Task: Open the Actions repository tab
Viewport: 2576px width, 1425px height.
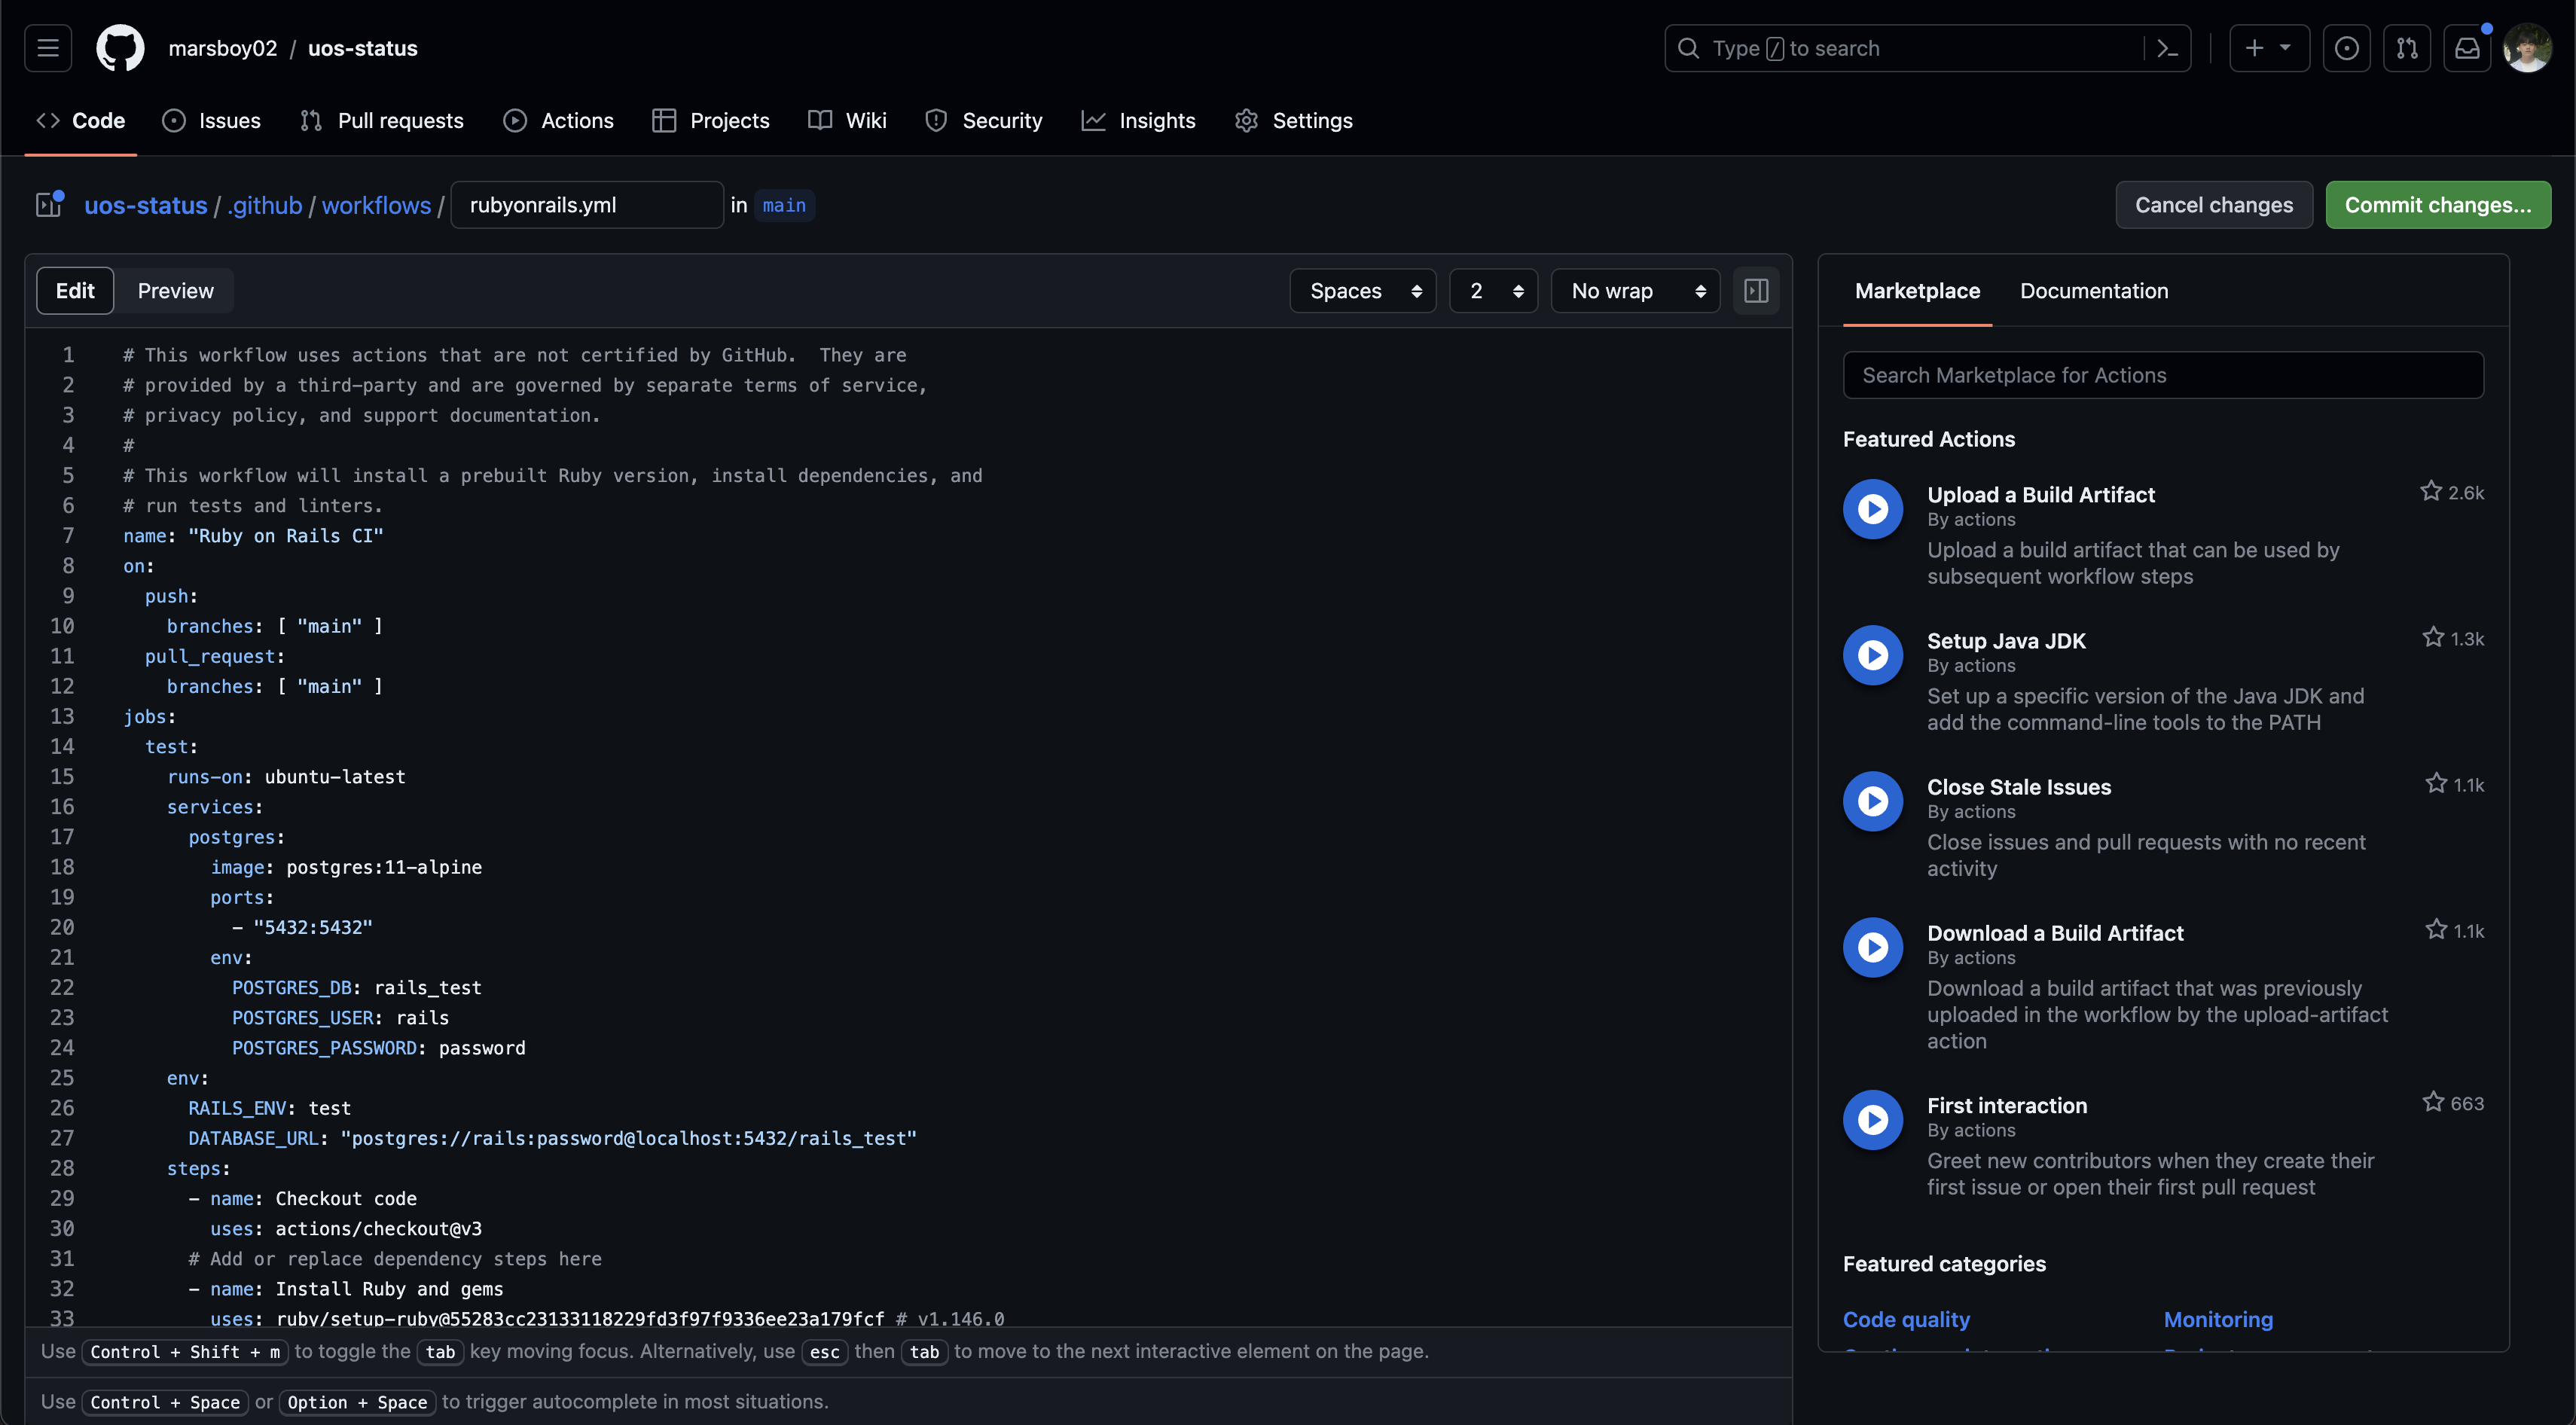Action: [559, 120]
